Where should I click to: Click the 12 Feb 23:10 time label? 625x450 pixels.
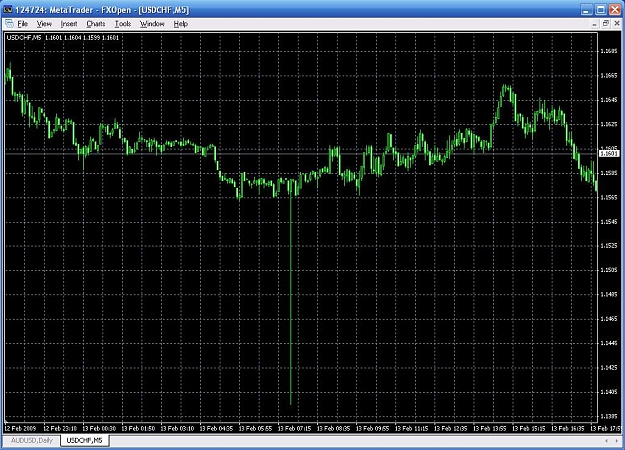coord(60,428)
